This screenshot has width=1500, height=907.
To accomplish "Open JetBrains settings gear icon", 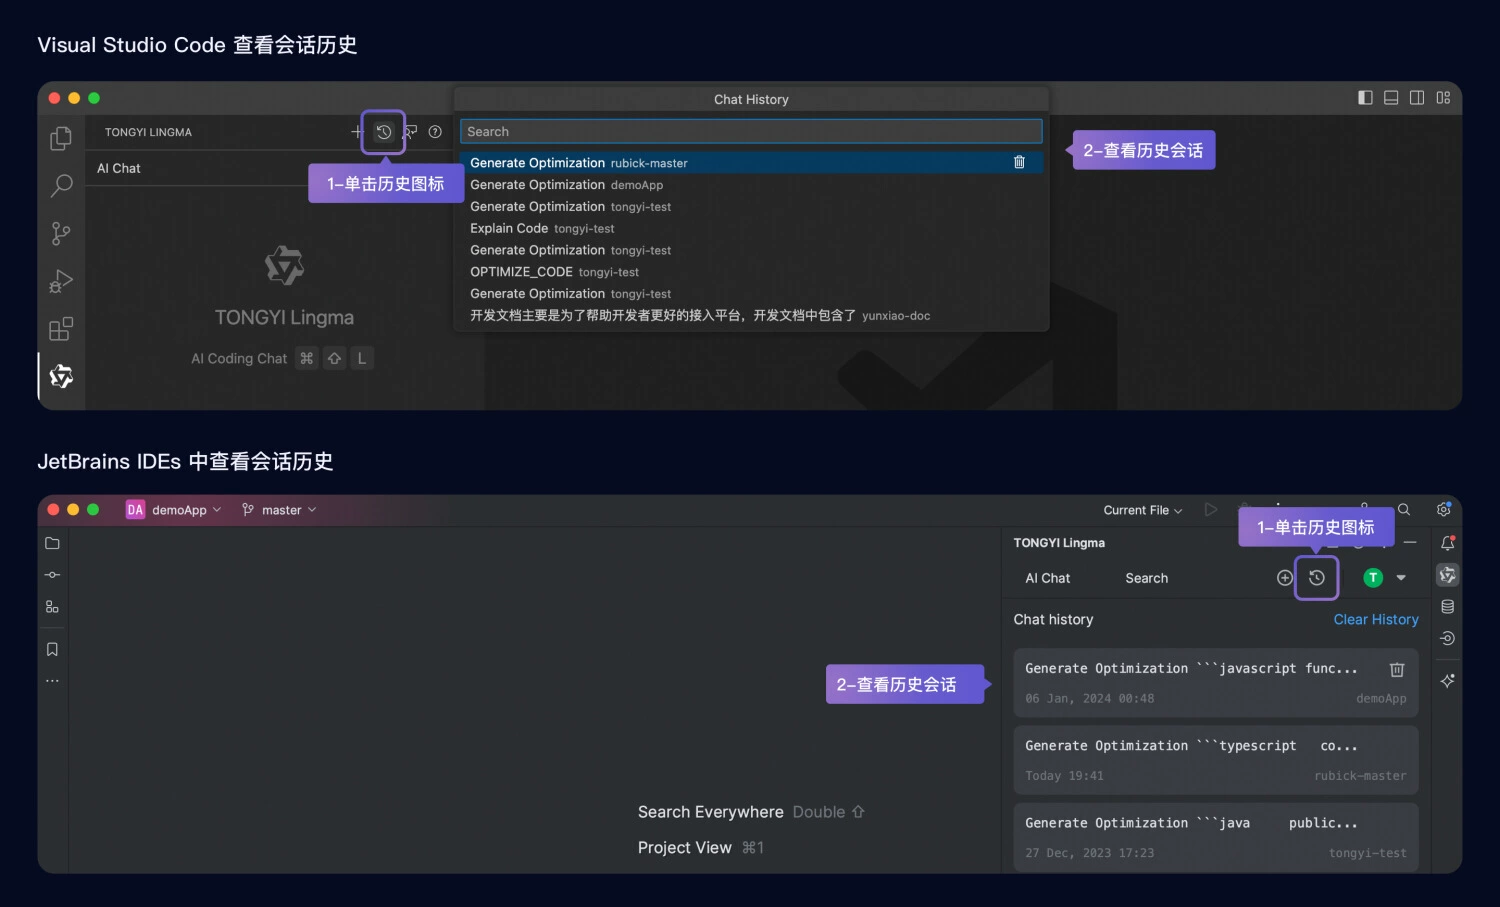I will point(1444,510).
